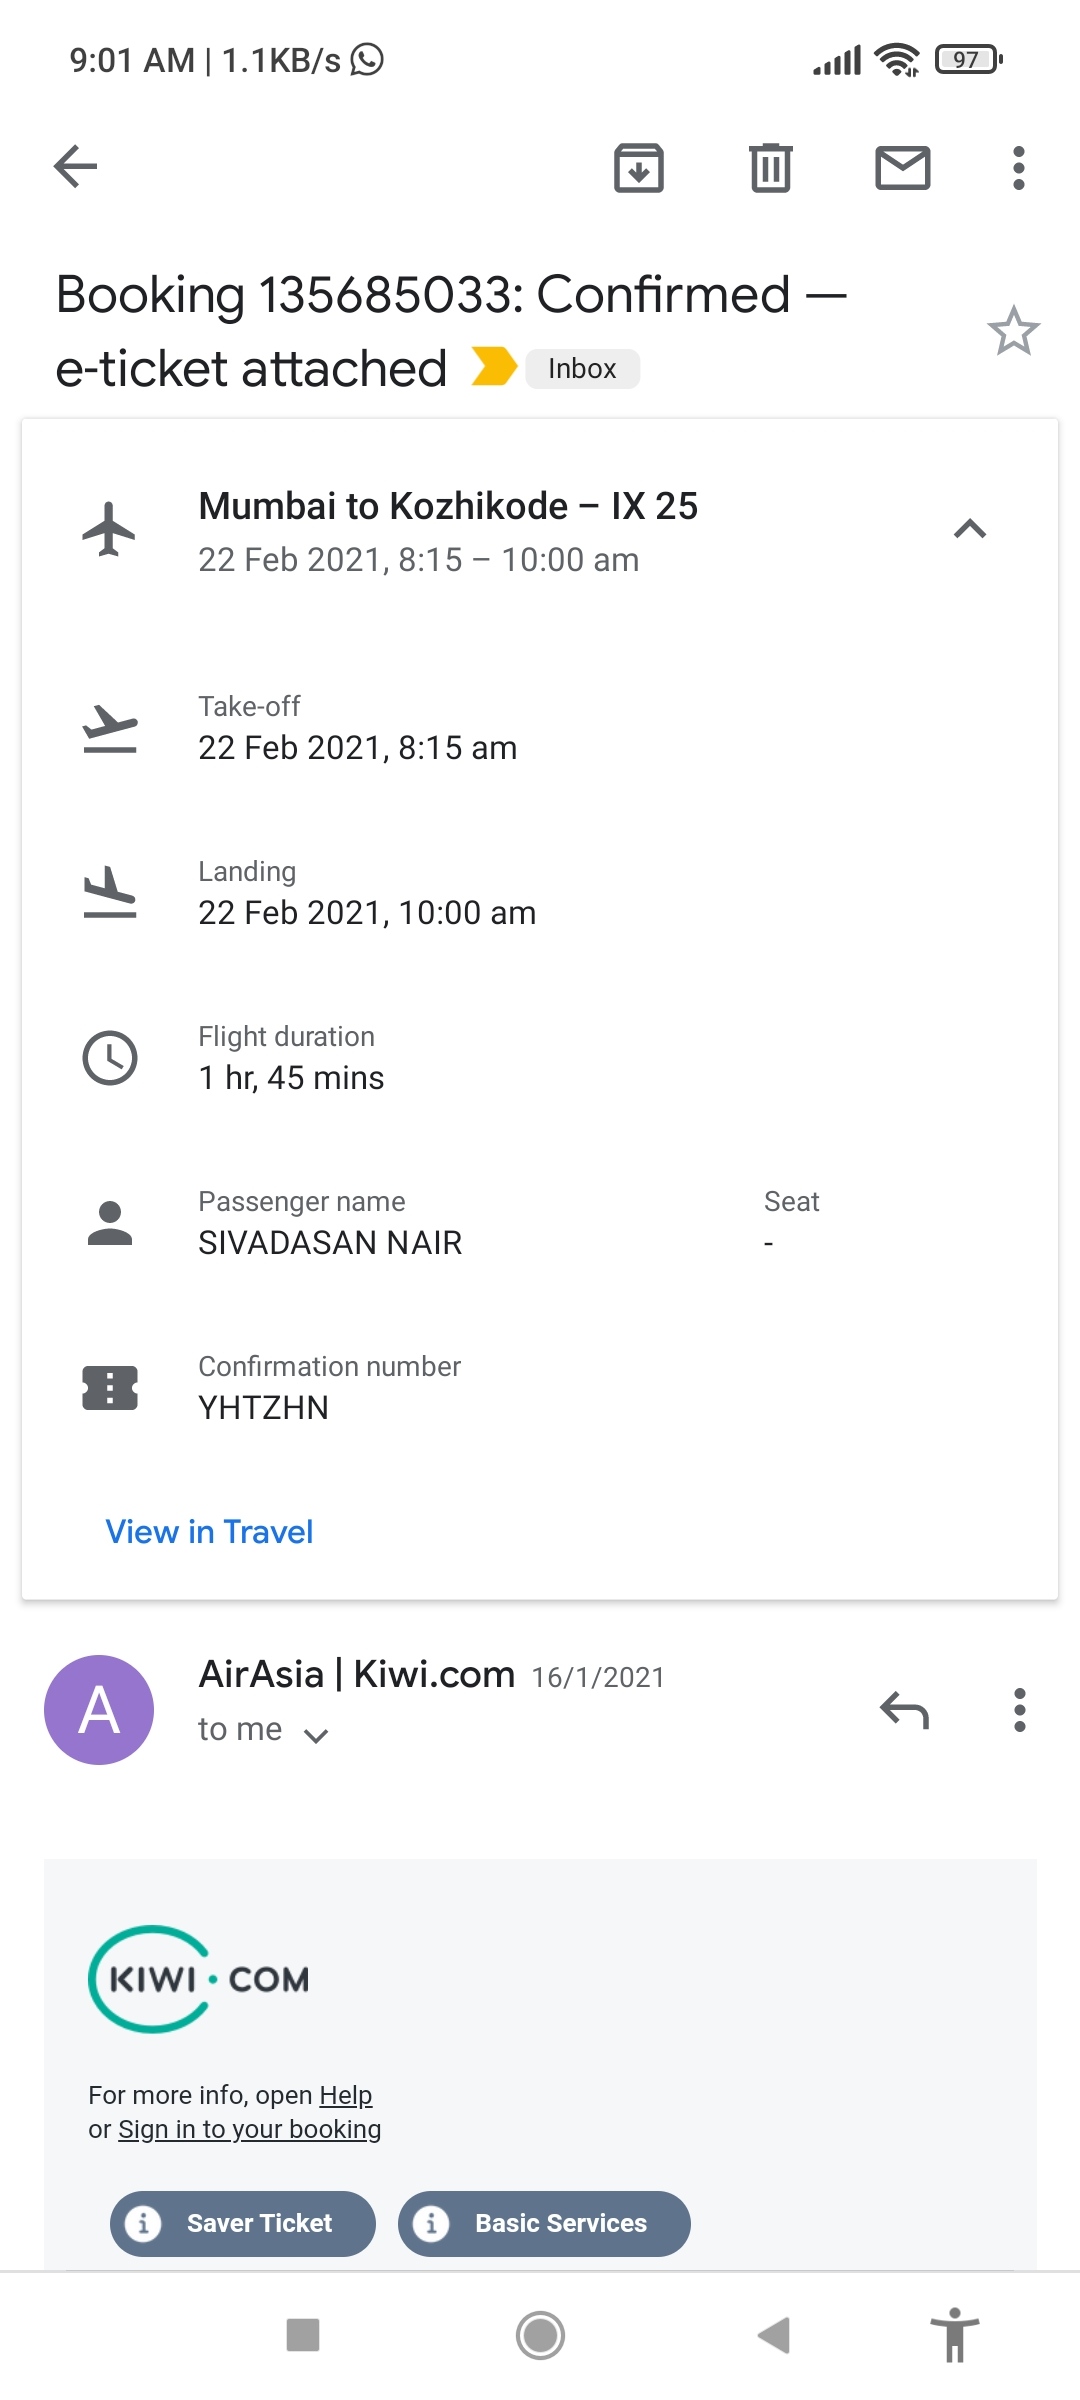Click Sign in to your booking link
The image size is (1080, 2400).
[x=249, y=2129]
